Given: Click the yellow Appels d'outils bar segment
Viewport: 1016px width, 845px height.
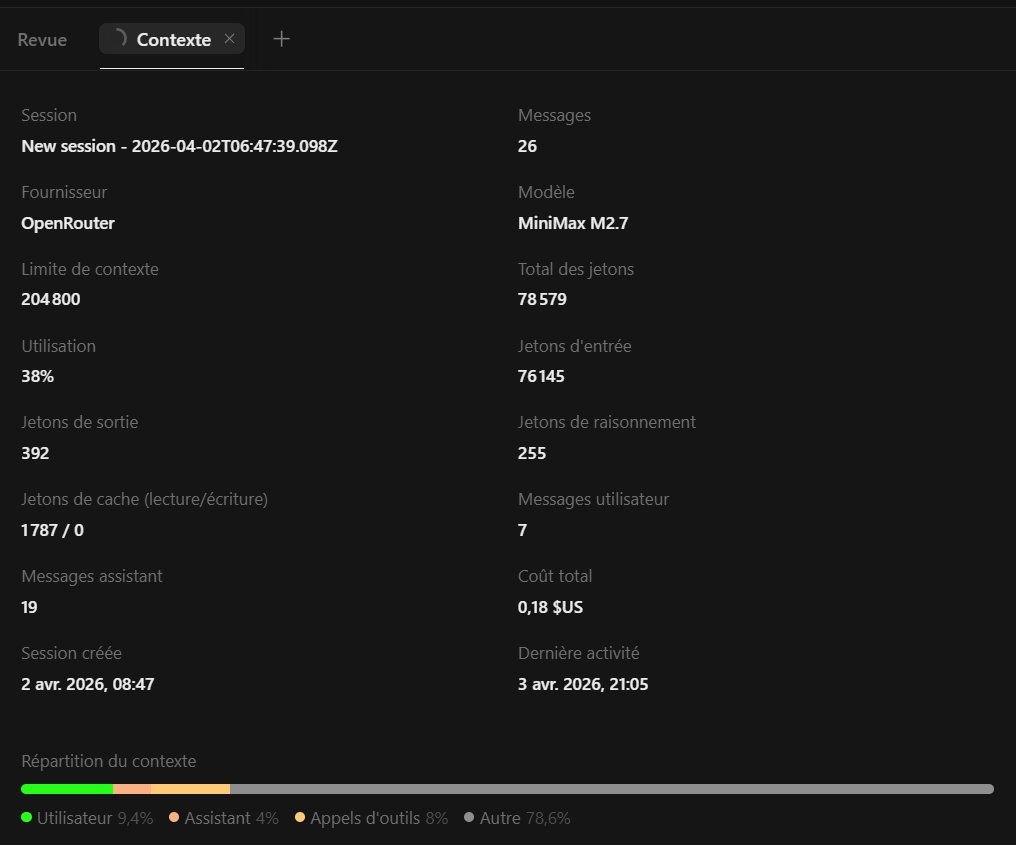Looking at the screenshot, I should pos(190,789).
